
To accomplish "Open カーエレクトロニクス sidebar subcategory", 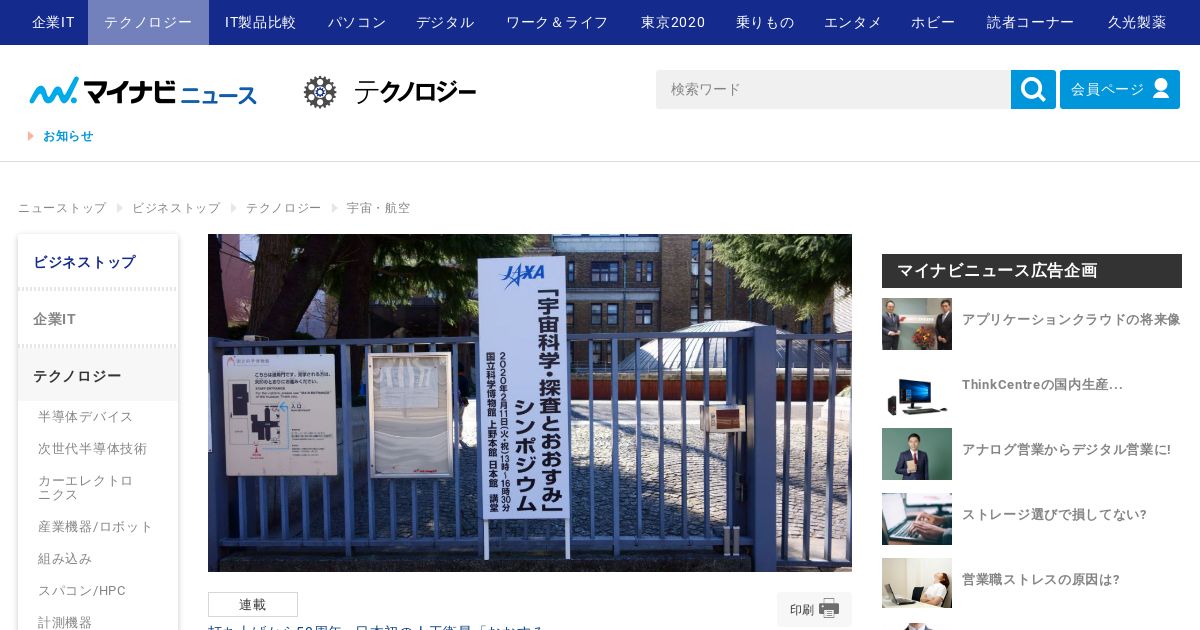I will pos(86,487).
